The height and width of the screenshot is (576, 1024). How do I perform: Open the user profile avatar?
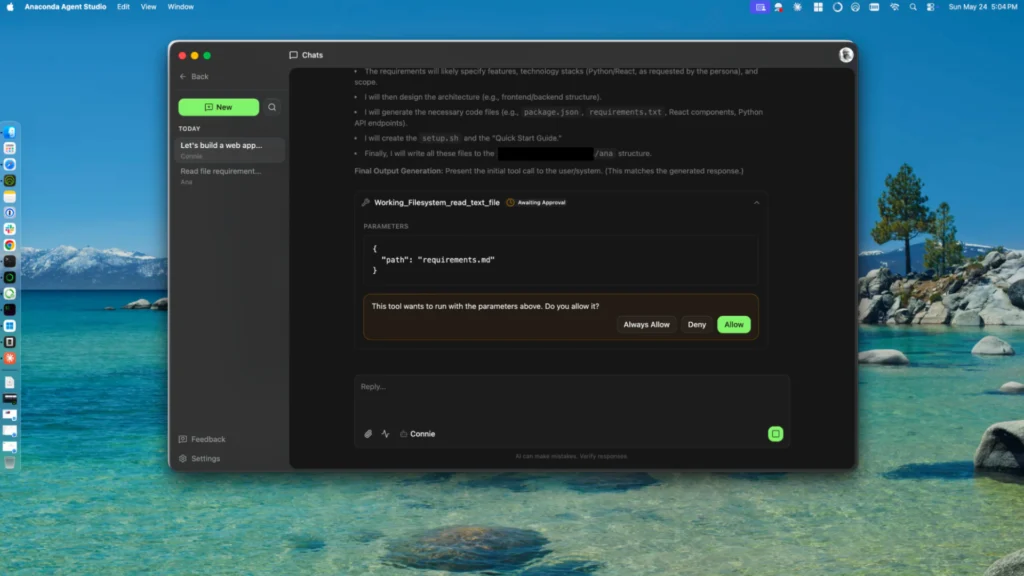846,55
